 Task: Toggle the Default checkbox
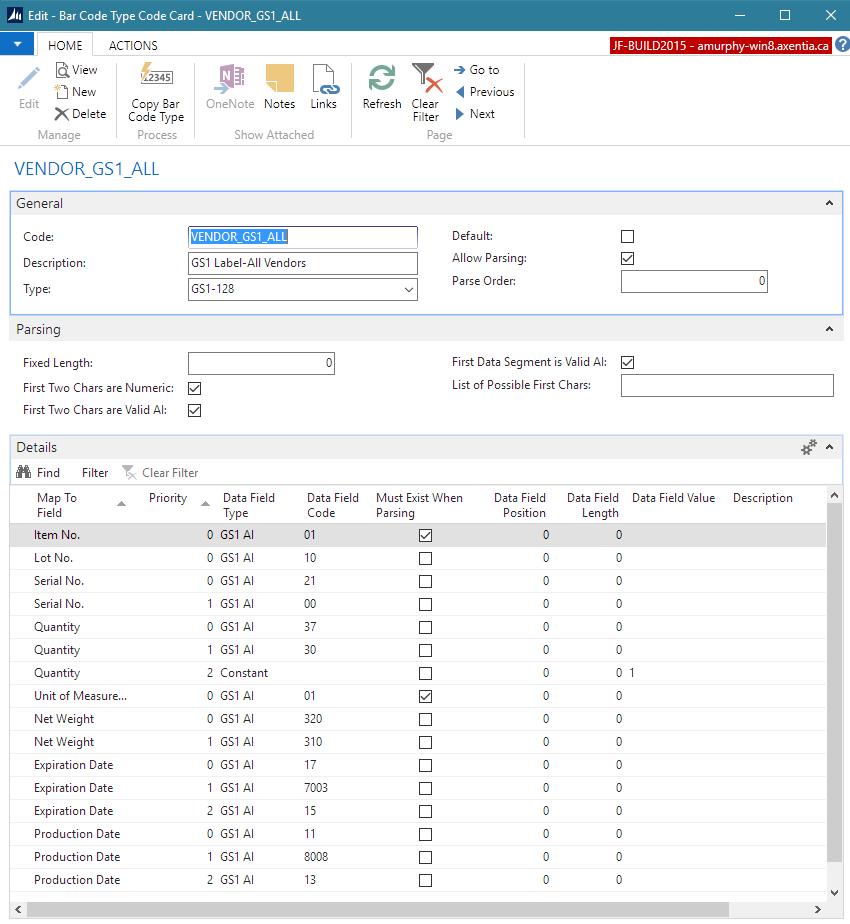coord(628,237)
